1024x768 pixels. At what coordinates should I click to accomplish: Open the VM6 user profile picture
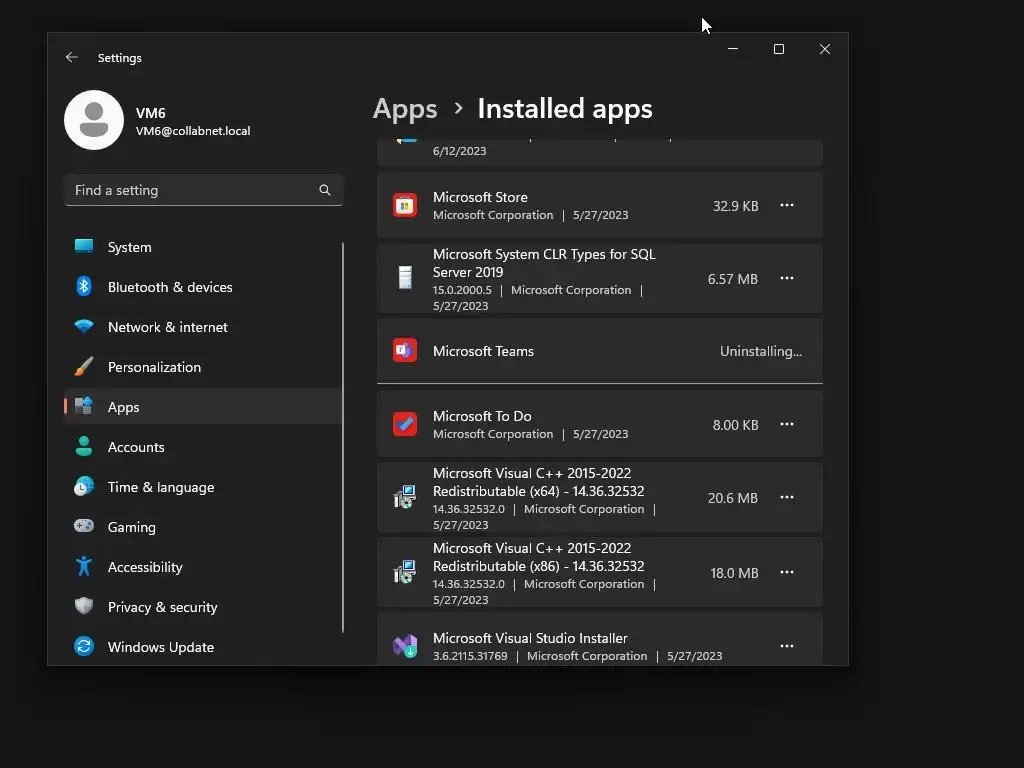point(94,120)
